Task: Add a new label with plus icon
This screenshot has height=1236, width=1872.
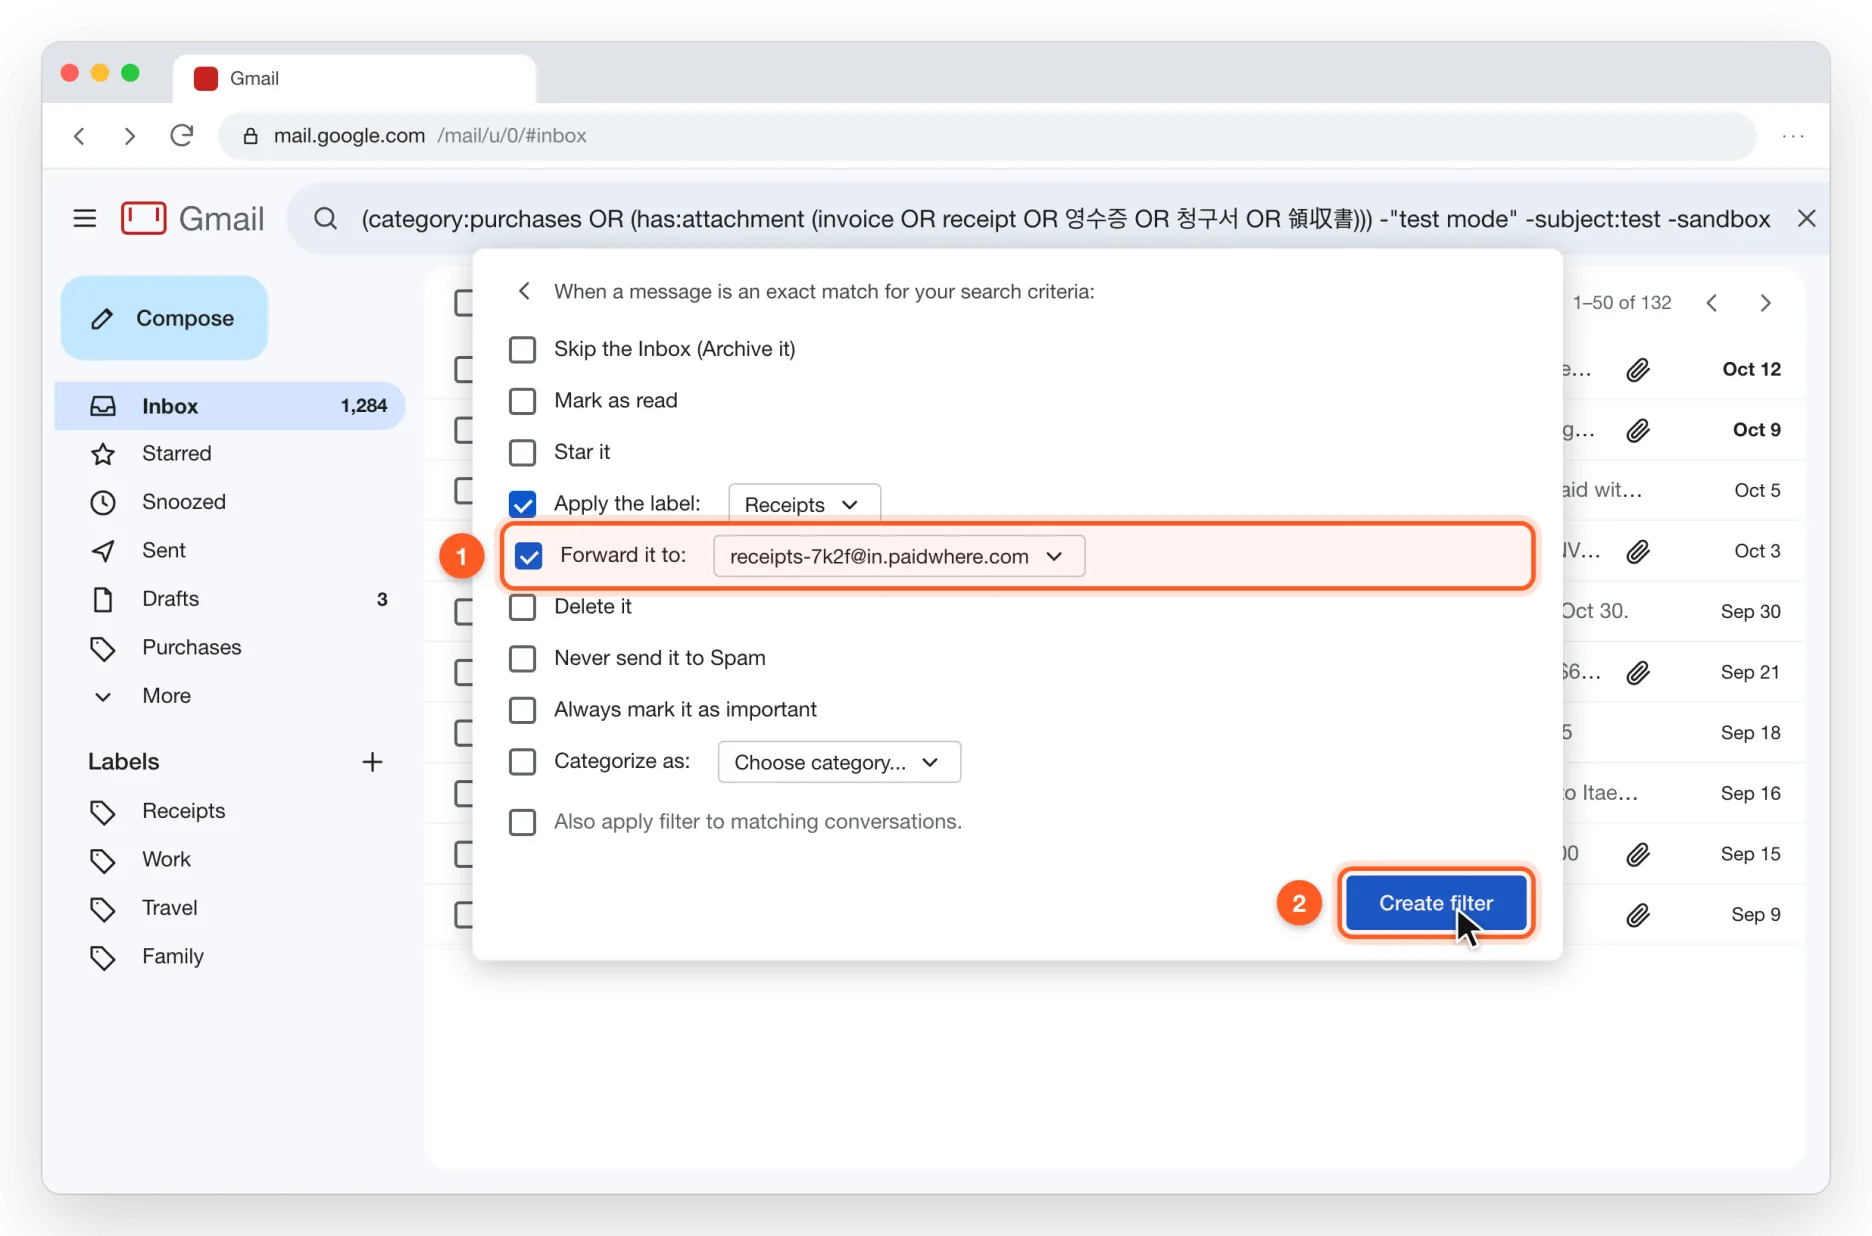Action: tap(372, 762)
